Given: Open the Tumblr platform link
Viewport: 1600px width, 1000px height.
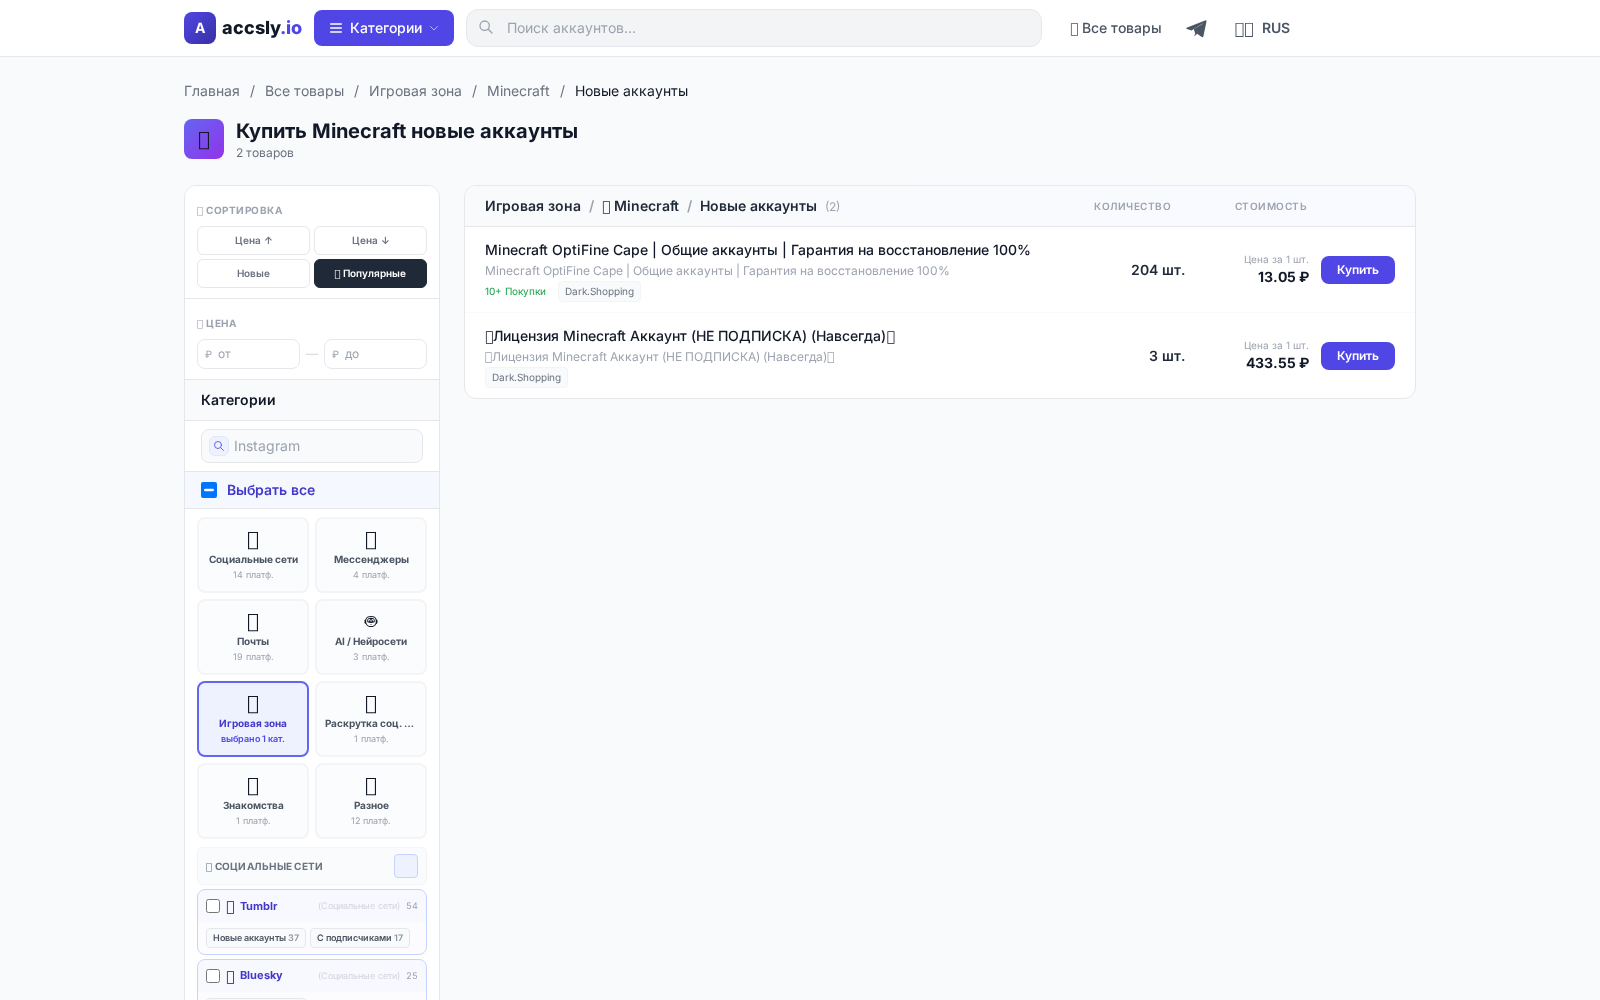Looking at the screenshot, I should click(258, 906).
